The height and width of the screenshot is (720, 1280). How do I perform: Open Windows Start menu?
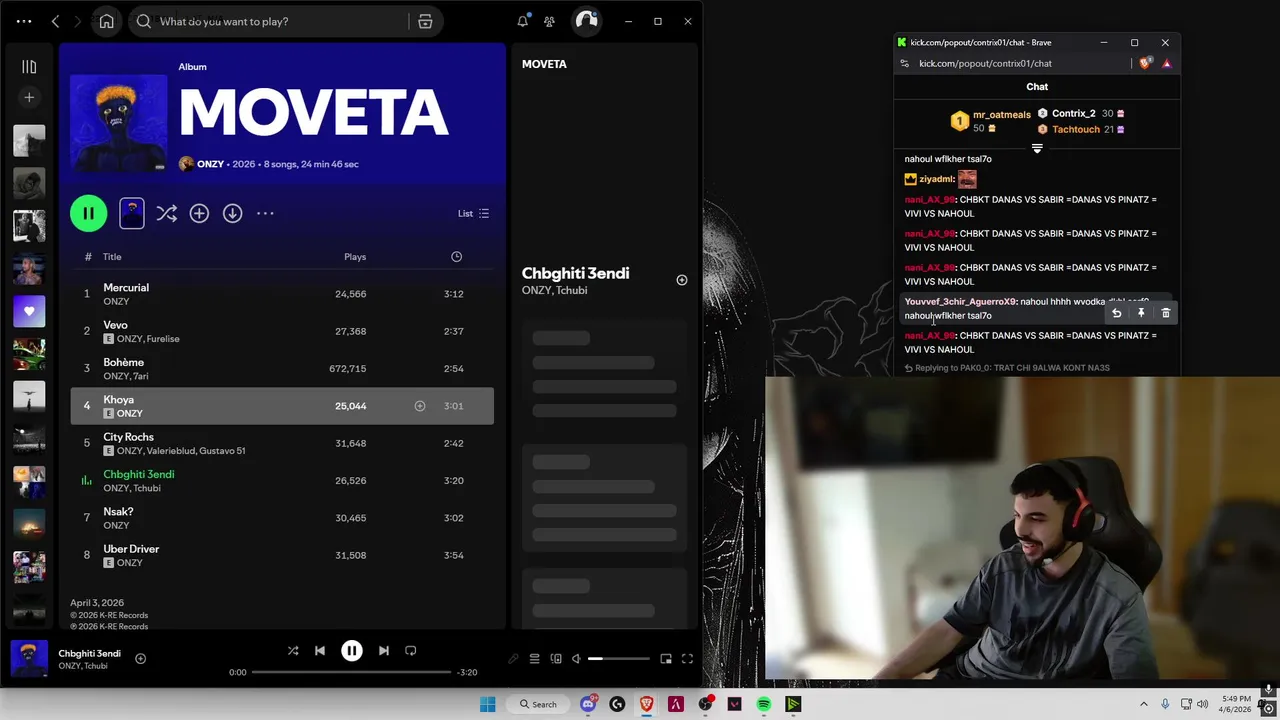[x=487, y=704]
